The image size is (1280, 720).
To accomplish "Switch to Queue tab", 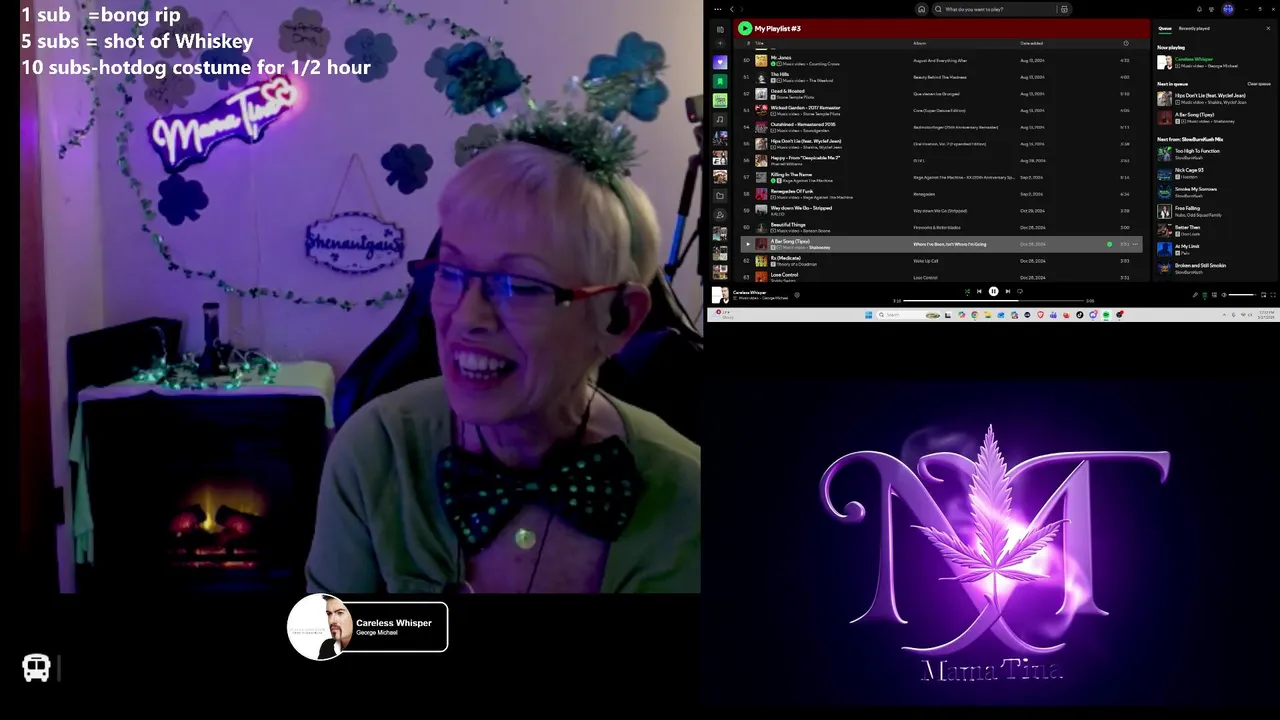I will [1165, 28].
